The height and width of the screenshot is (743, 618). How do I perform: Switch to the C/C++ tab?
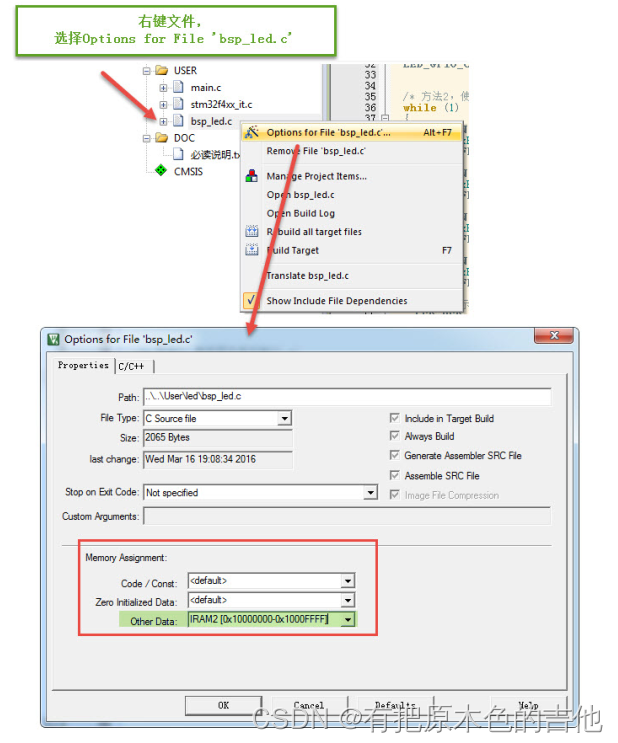(135, 366)
